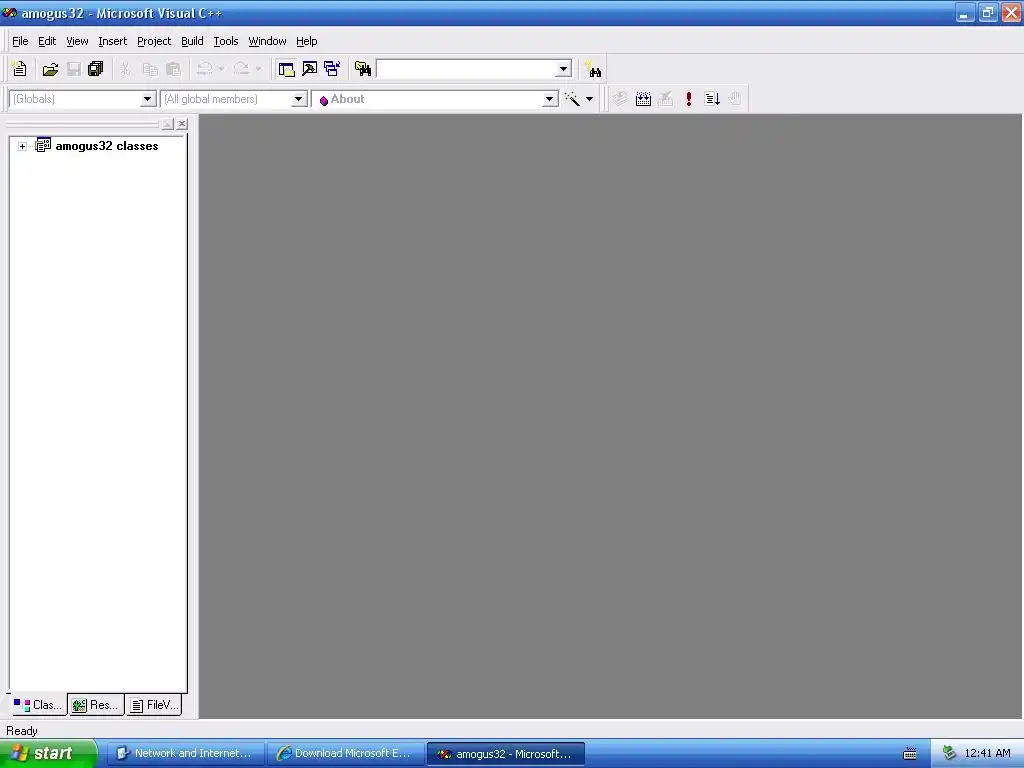Click the taskbar keyboard tray icon
Image resolution: width=1024 pixels, height=768 pixels.
coord(910,754)
